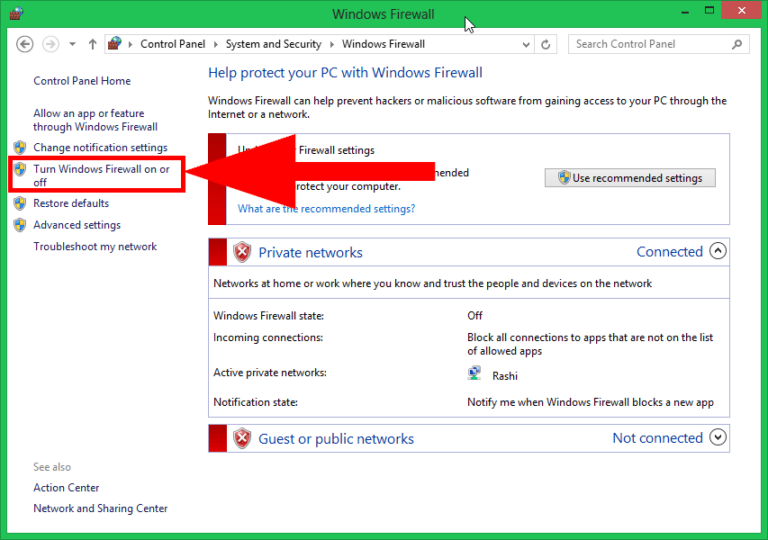768x540 pixels.
Task: Go up one folder level arrow
Action: (x=92, y=44)
